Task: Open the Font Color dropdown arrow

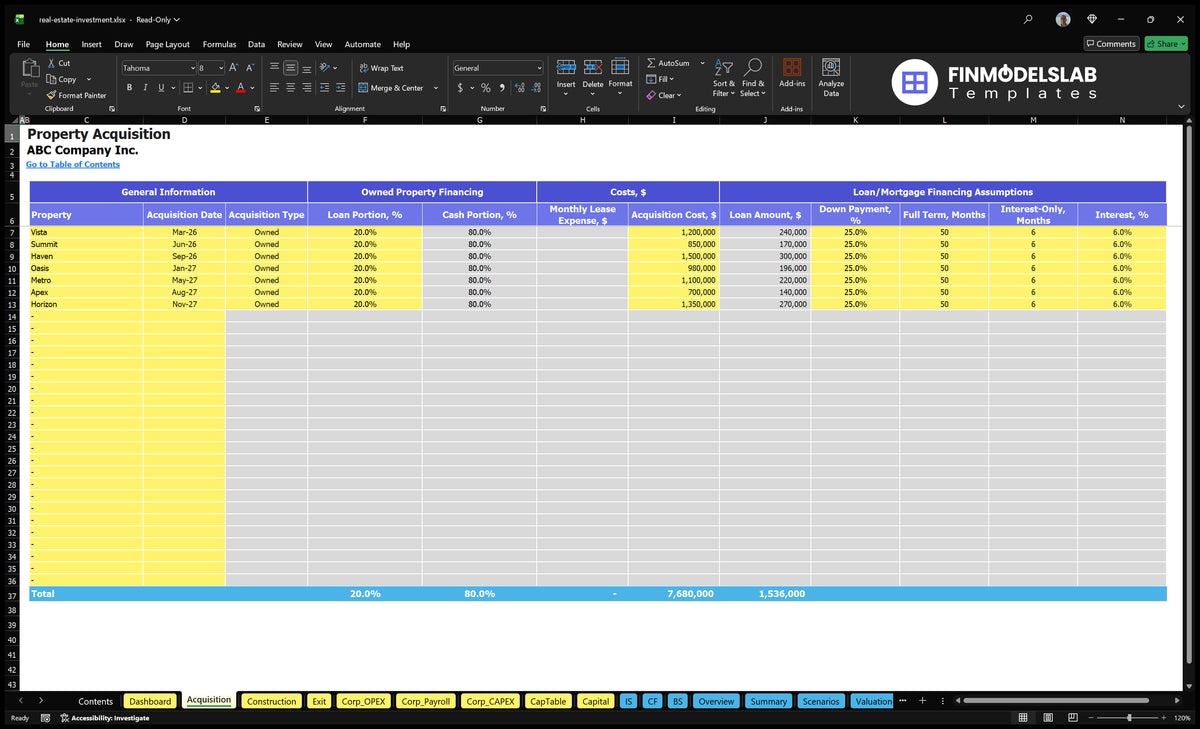Action: 252,88
